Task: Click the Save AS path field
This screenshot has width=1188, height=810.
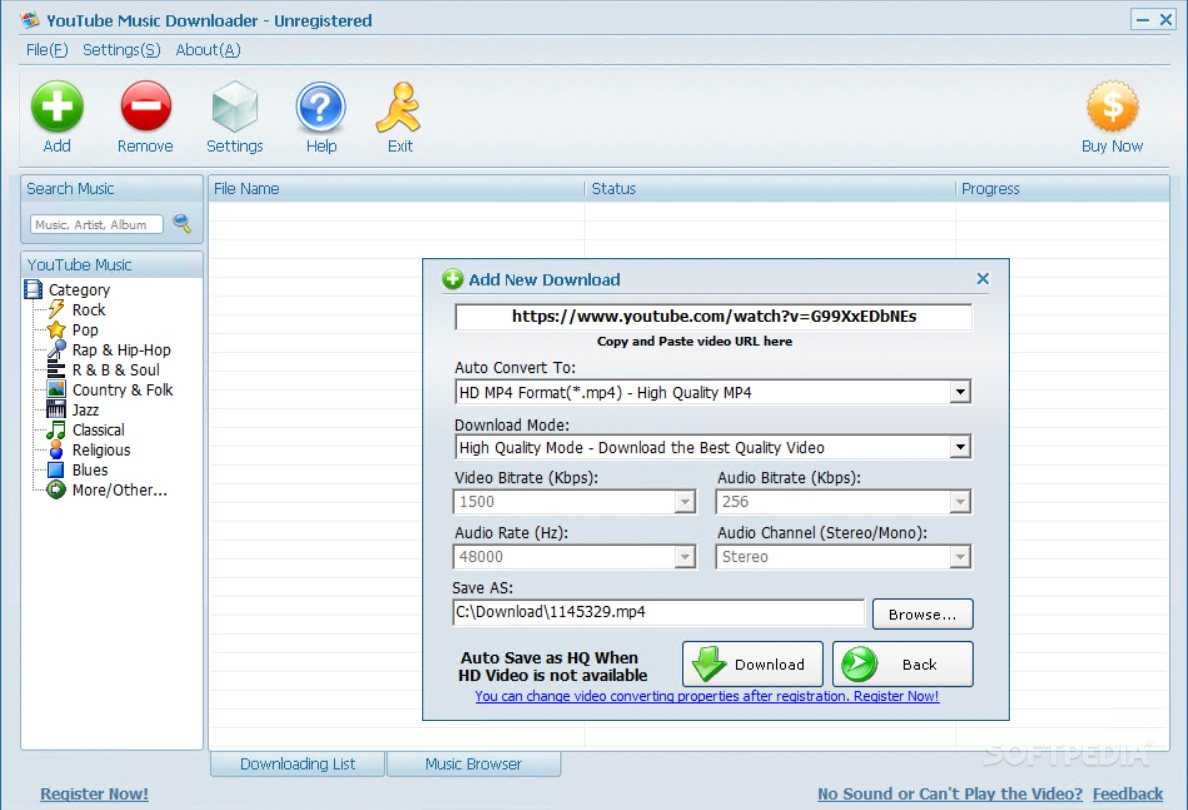Action: click(658, 612)
